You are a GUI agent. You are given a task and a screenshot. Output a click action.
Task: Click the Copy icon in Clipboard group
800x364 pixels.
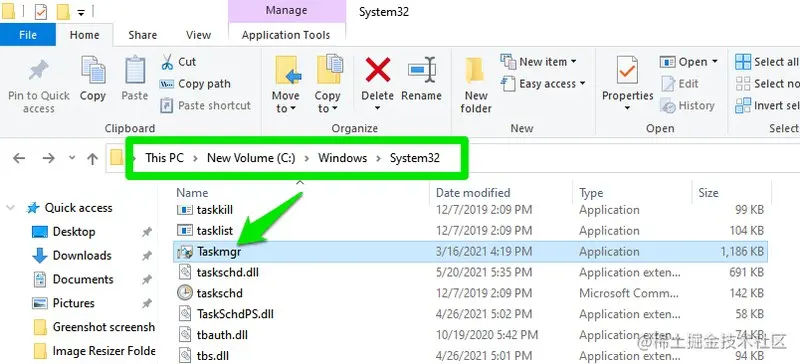point(93,70)
